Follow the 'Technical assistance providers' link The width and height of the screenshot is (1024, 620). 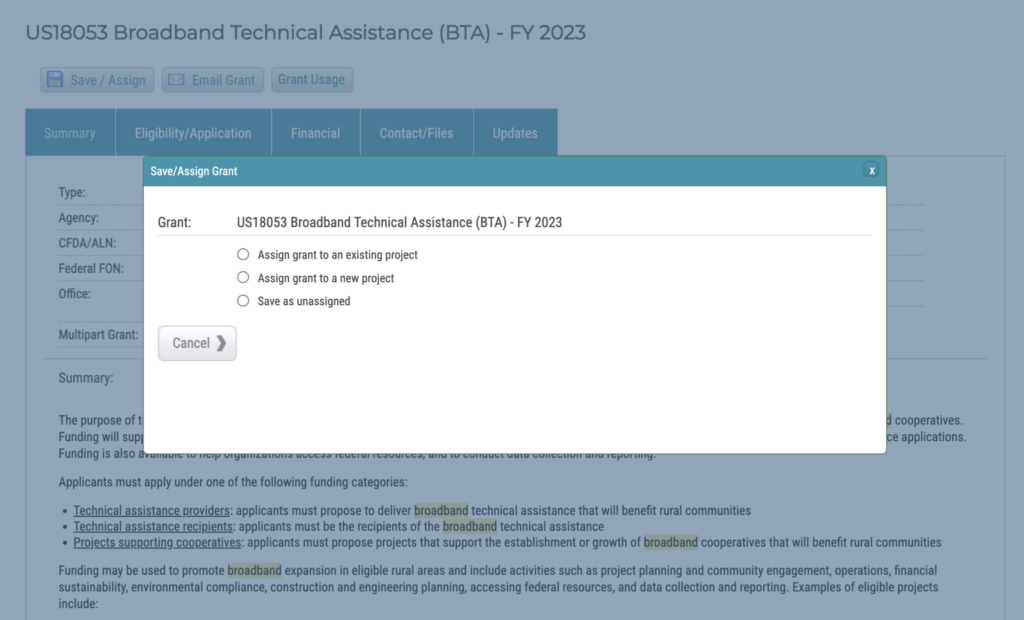pyautogui.click(x=151, y=511)
